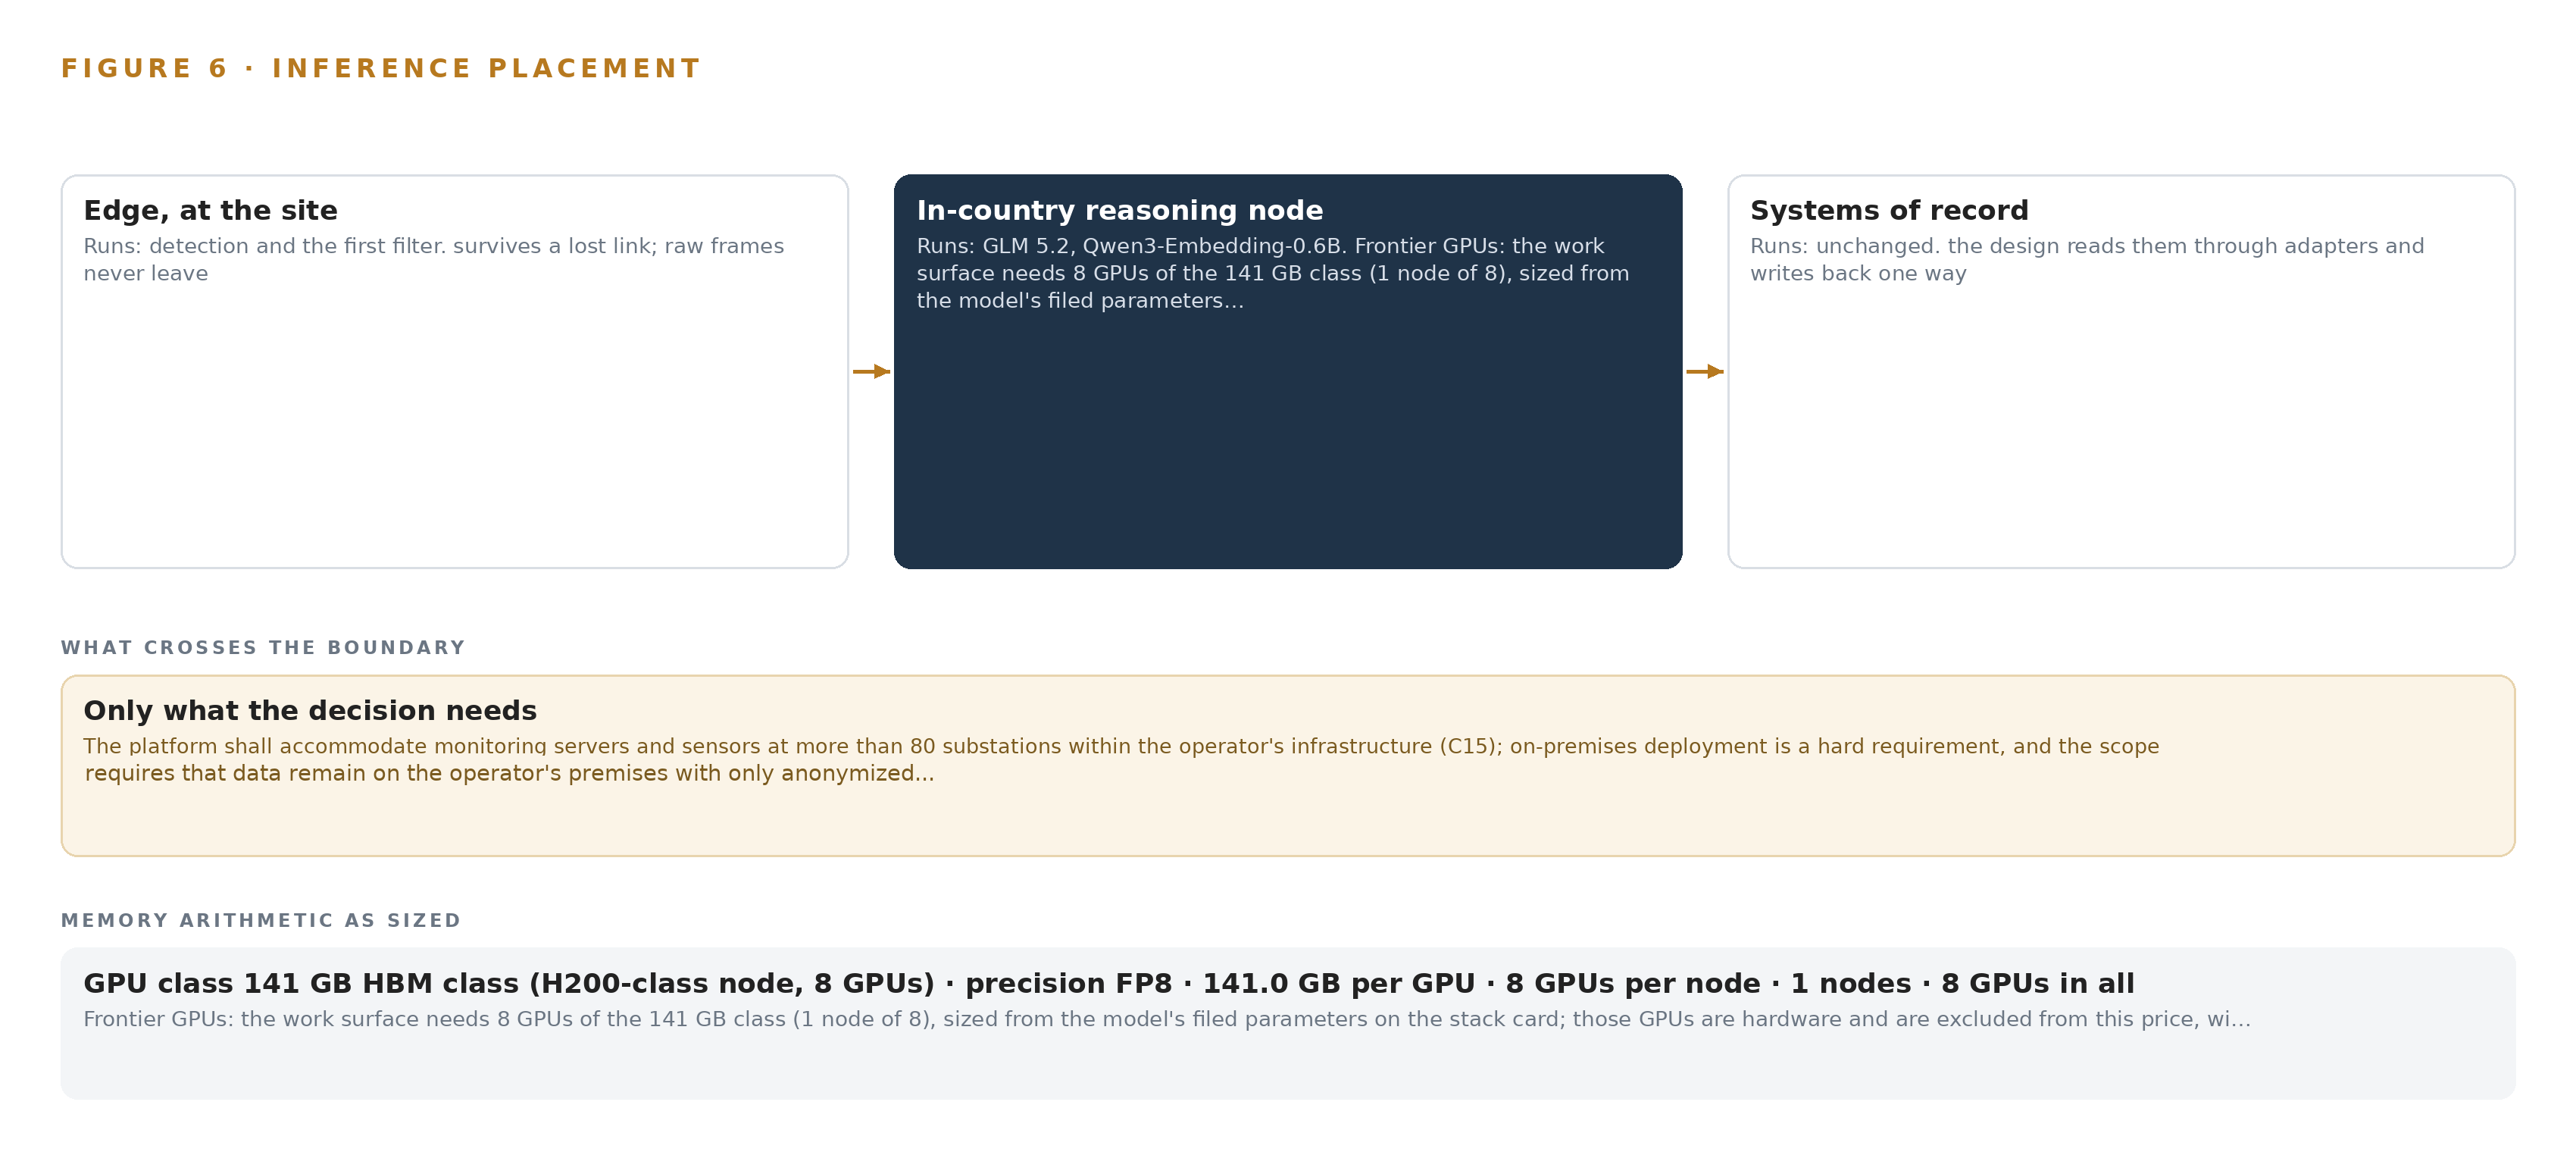
Task: Click the arrow between Edge and reasoning node
Action: (x=871, y=372)
